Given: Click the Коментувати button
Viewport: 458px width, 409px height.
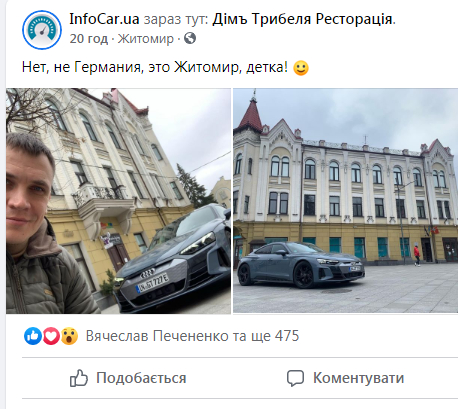Looking at the screenshot, I should point(345,378).
